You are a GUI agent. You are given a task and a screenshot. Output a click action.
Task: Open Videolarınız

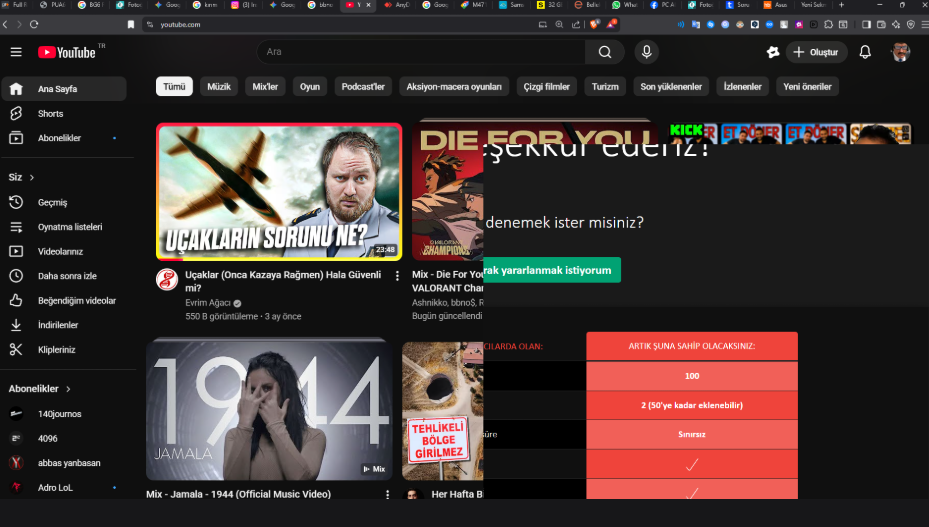(64, 251)
